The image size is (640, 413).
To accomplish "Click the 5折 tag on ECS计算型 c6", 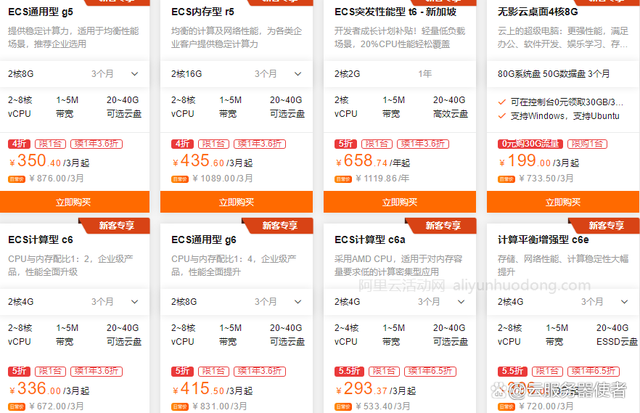I will (x=19, y=371).
